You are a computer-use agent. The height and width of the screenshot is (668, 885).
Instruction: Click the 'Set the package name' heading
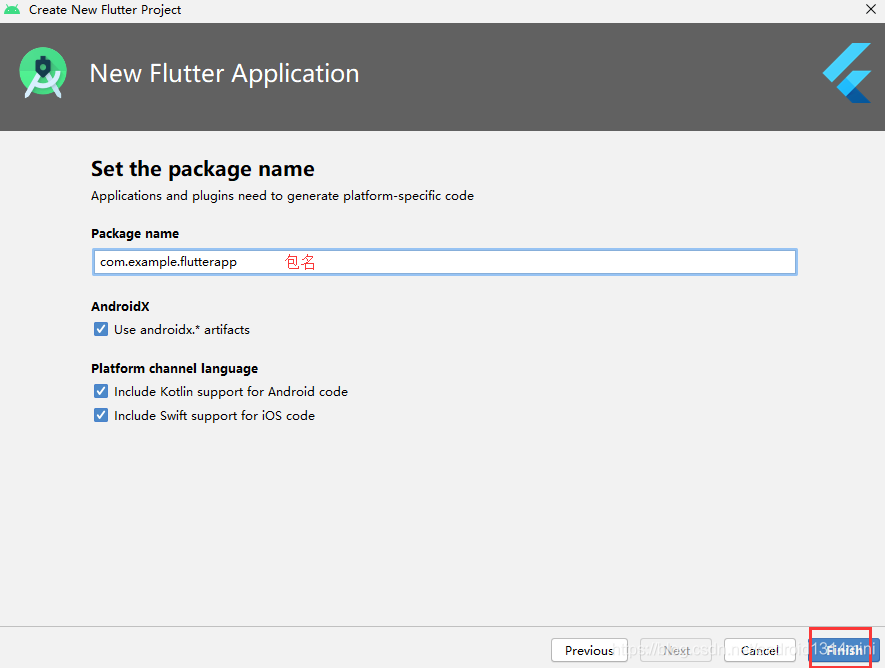(x=203, y=169)
